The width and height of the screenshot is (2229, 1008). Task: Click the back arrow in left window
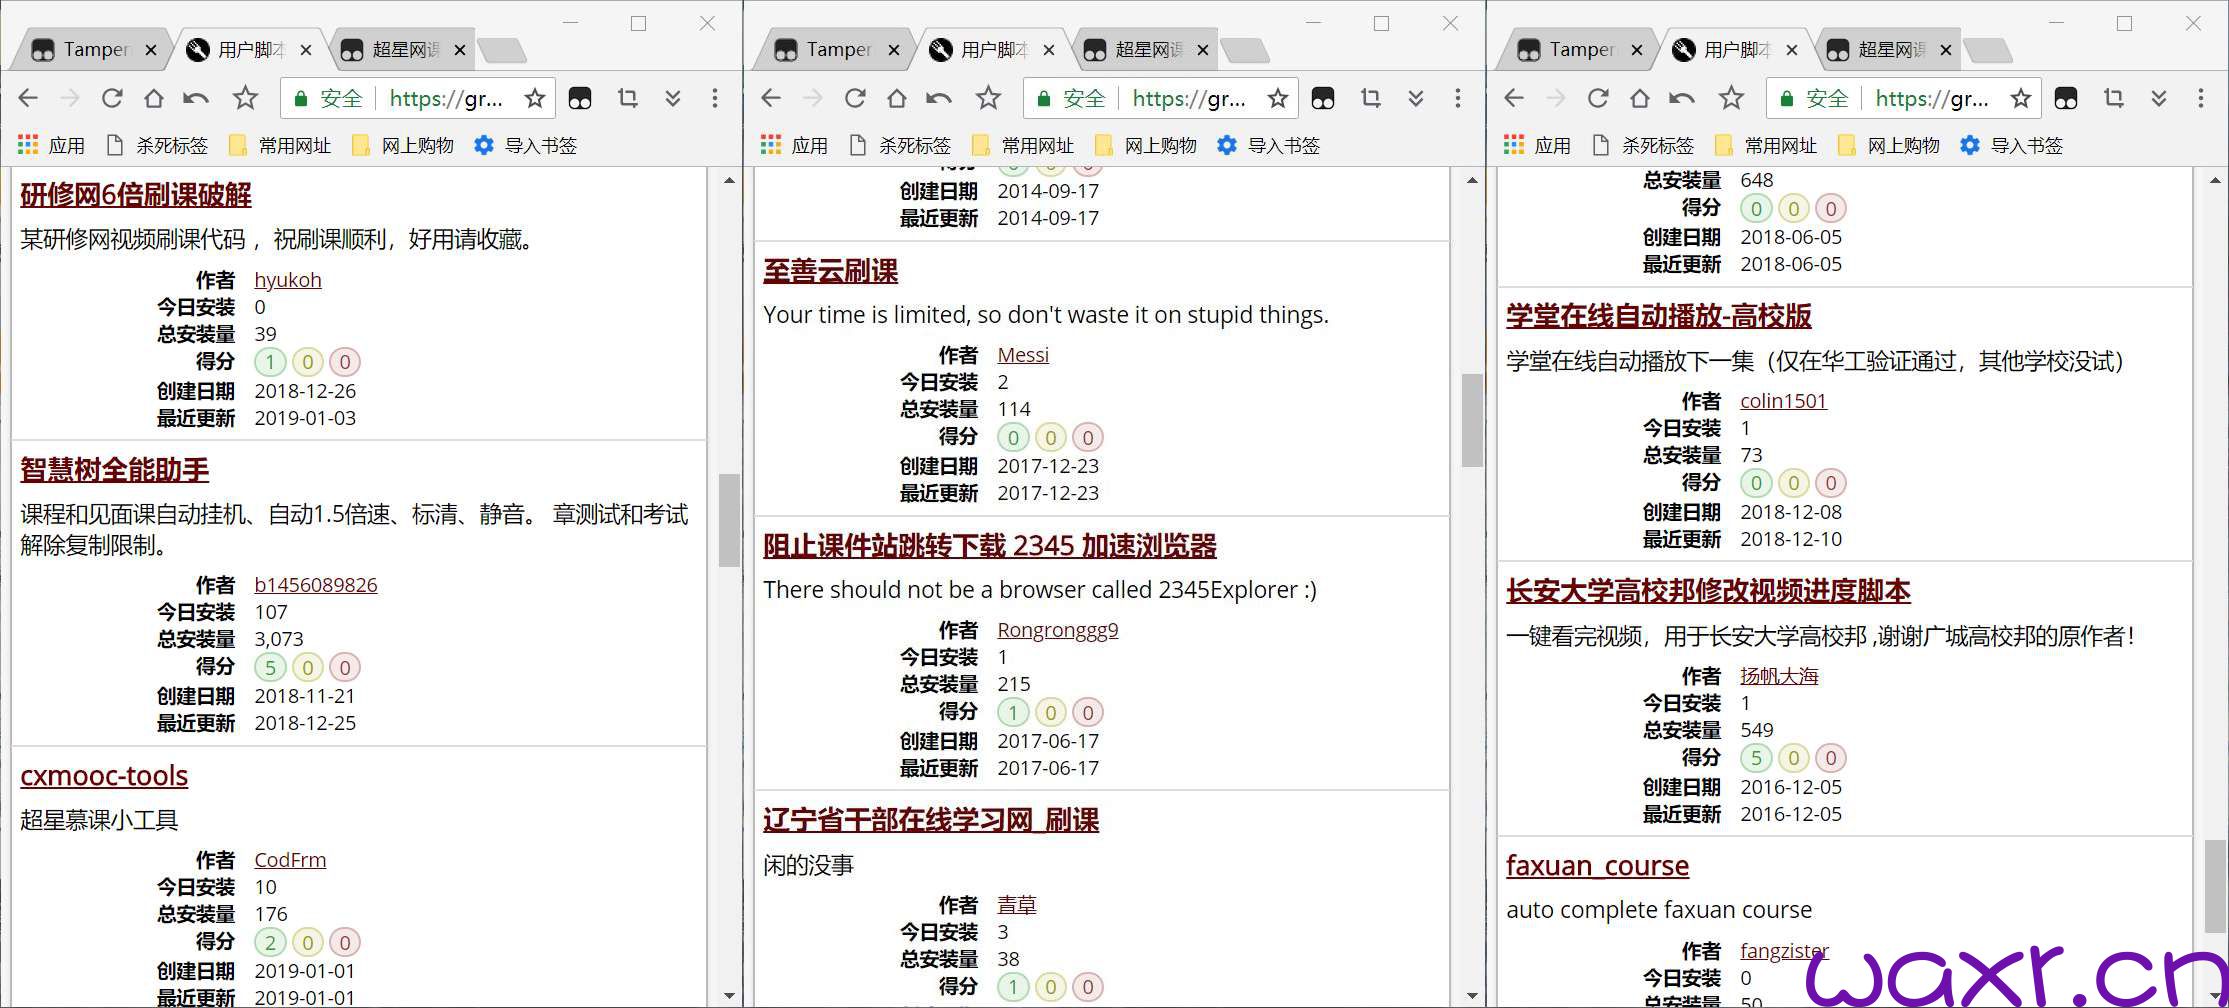[x=28, y=98]
